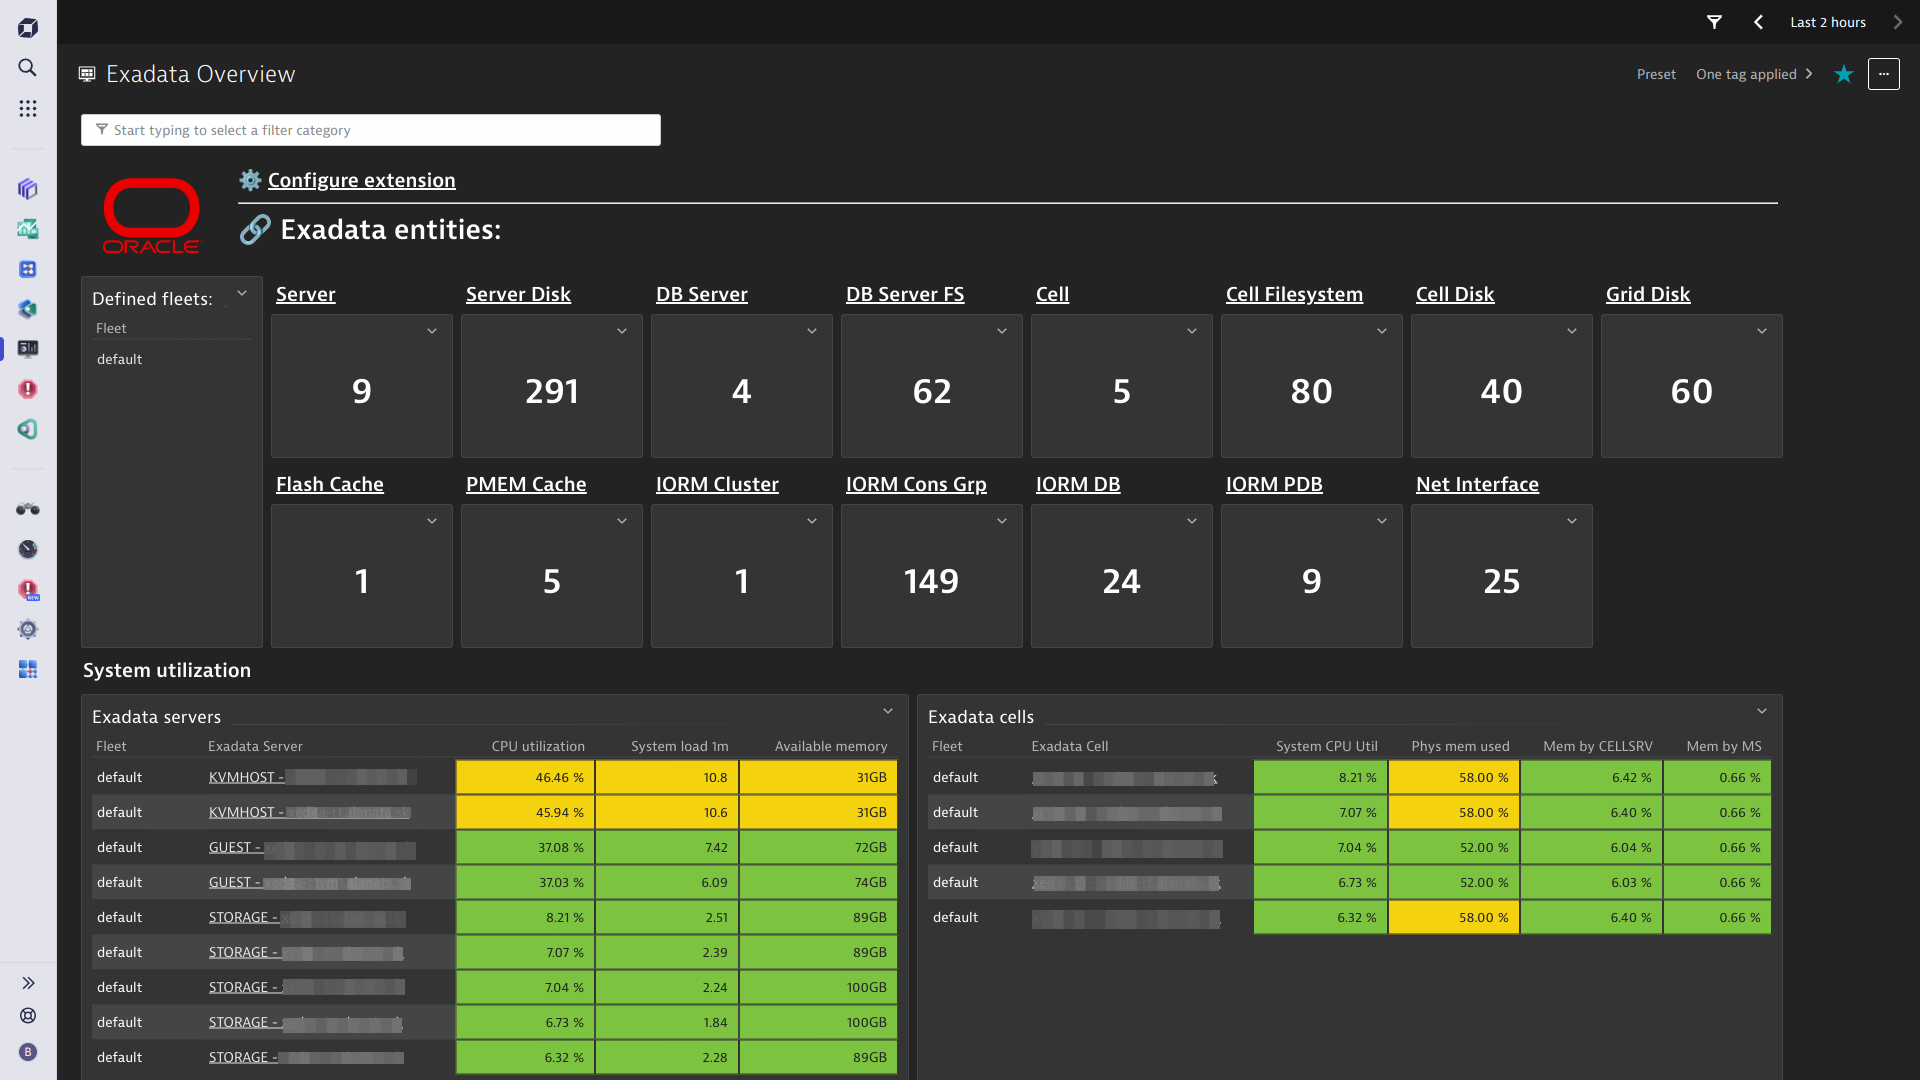Image resolution: width=1920 pixels, height=1080 pixels.
Task: Click the 46.46 % CPU utilization cell
Action: pos(525,777)
